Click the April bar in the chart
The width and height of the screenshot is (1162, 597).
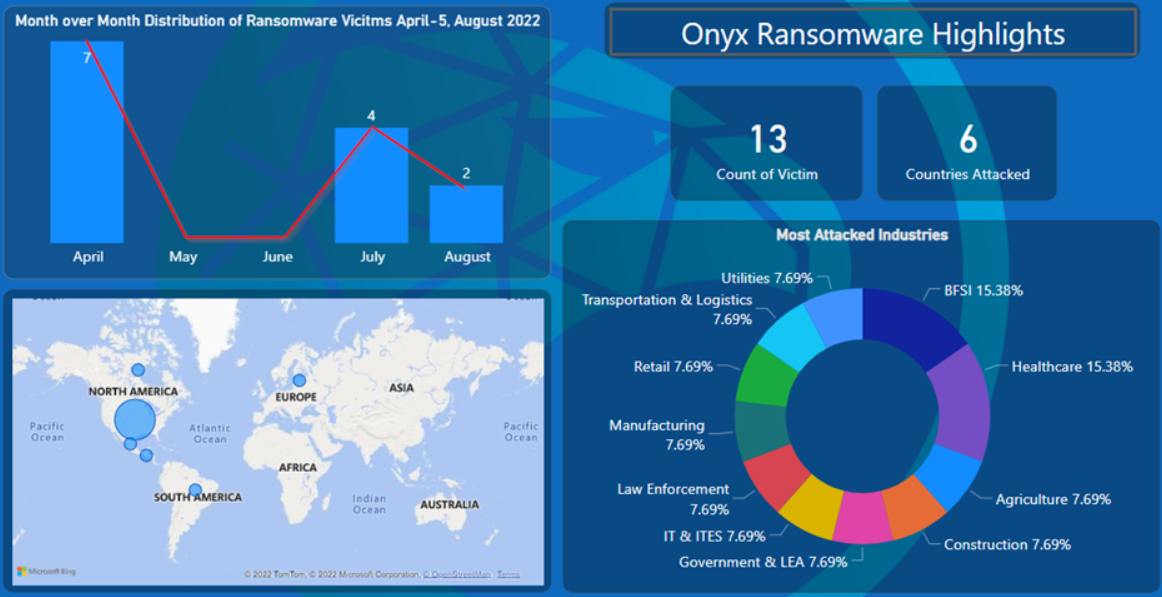pos(87,141)
